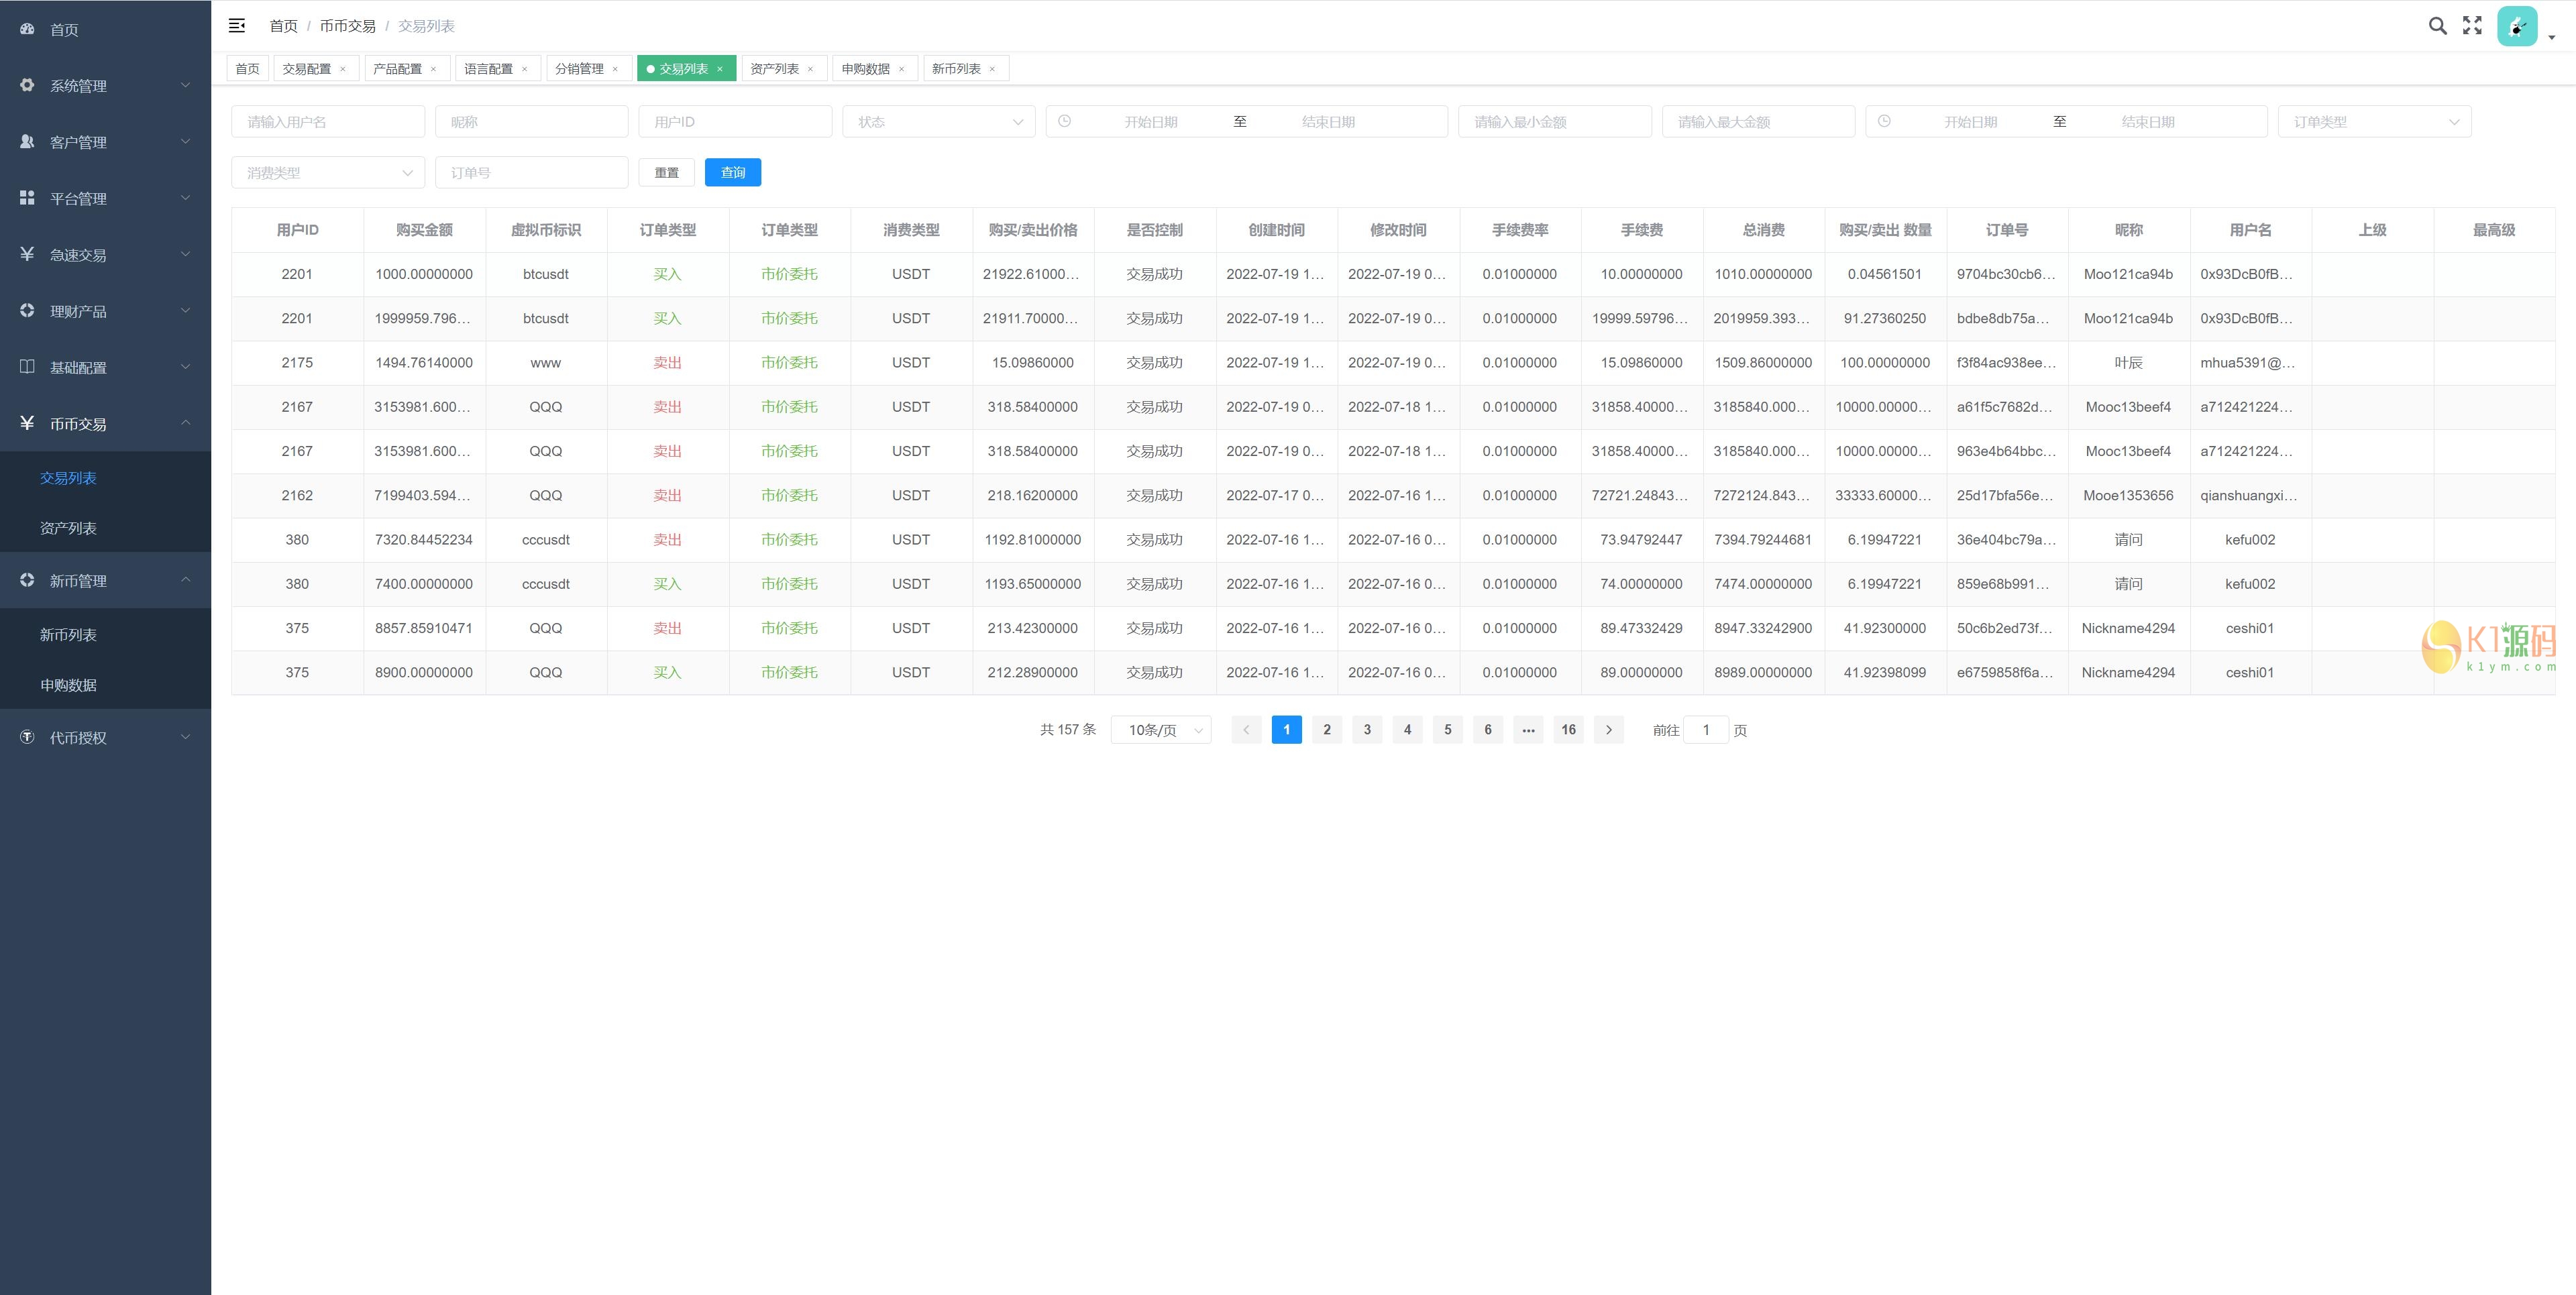Image resolution: width=2576 pixels, height=1295 pixels.
Task: Collapse sidebar with hamburger icon
Action: click(x=237, y=26)
